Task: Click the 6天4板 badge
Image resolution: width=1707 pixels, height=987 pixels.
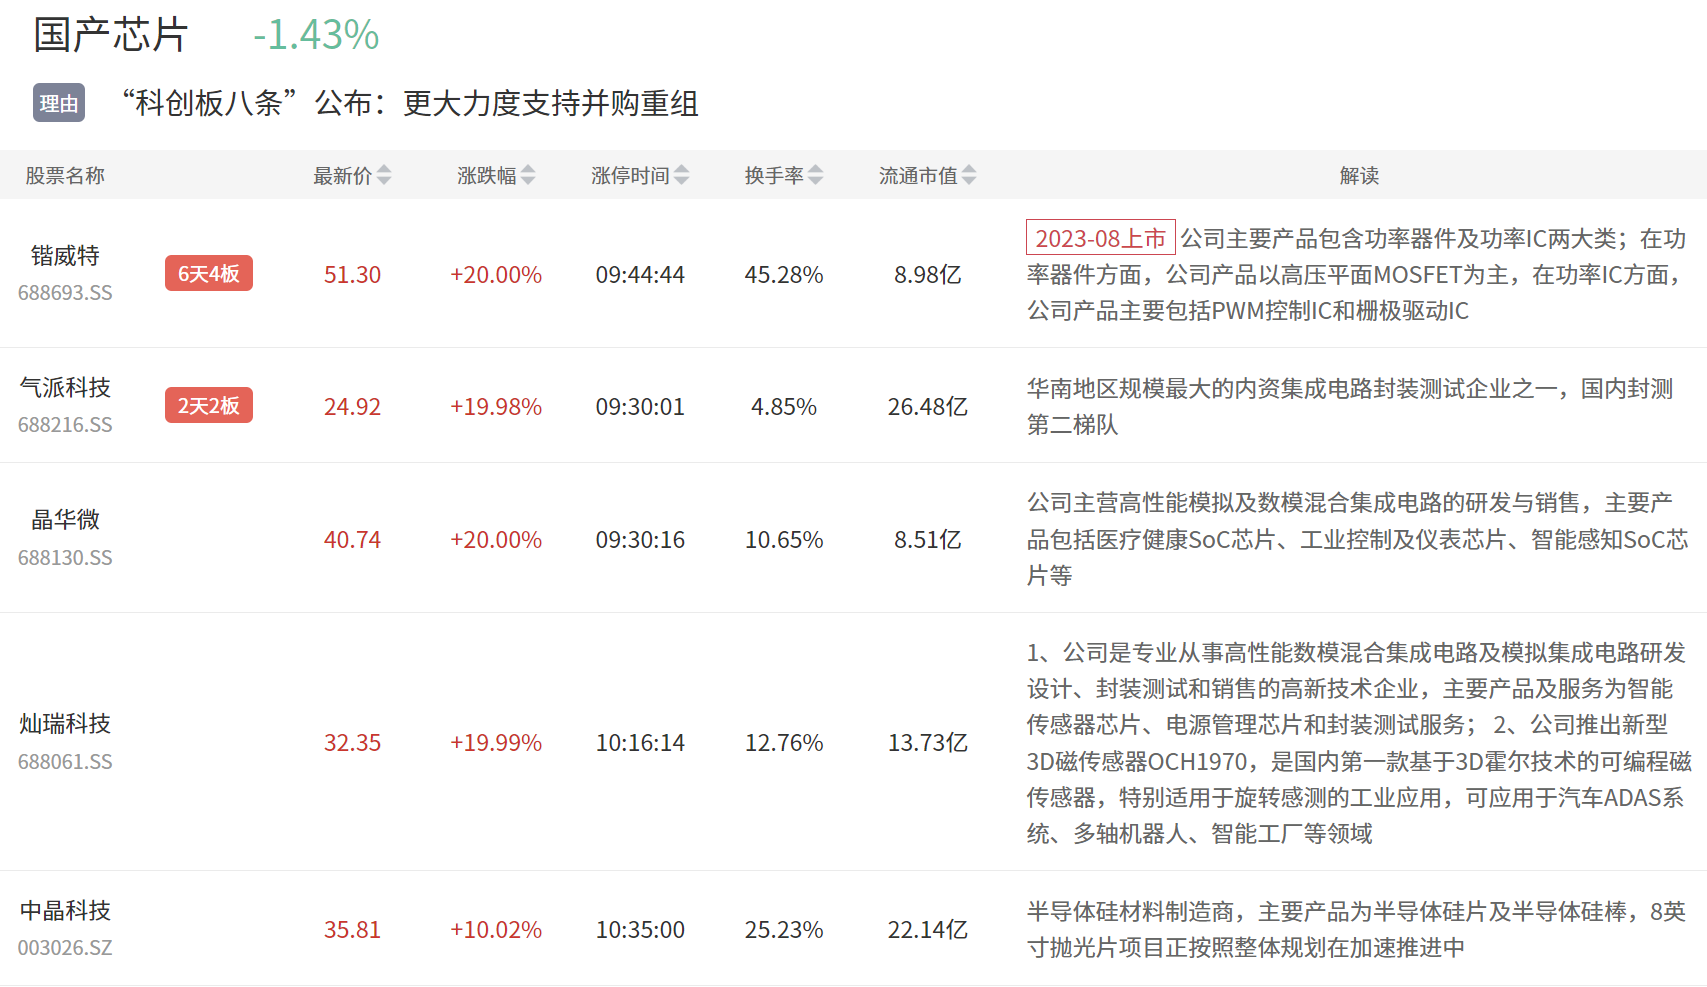Action: (209, 273)
